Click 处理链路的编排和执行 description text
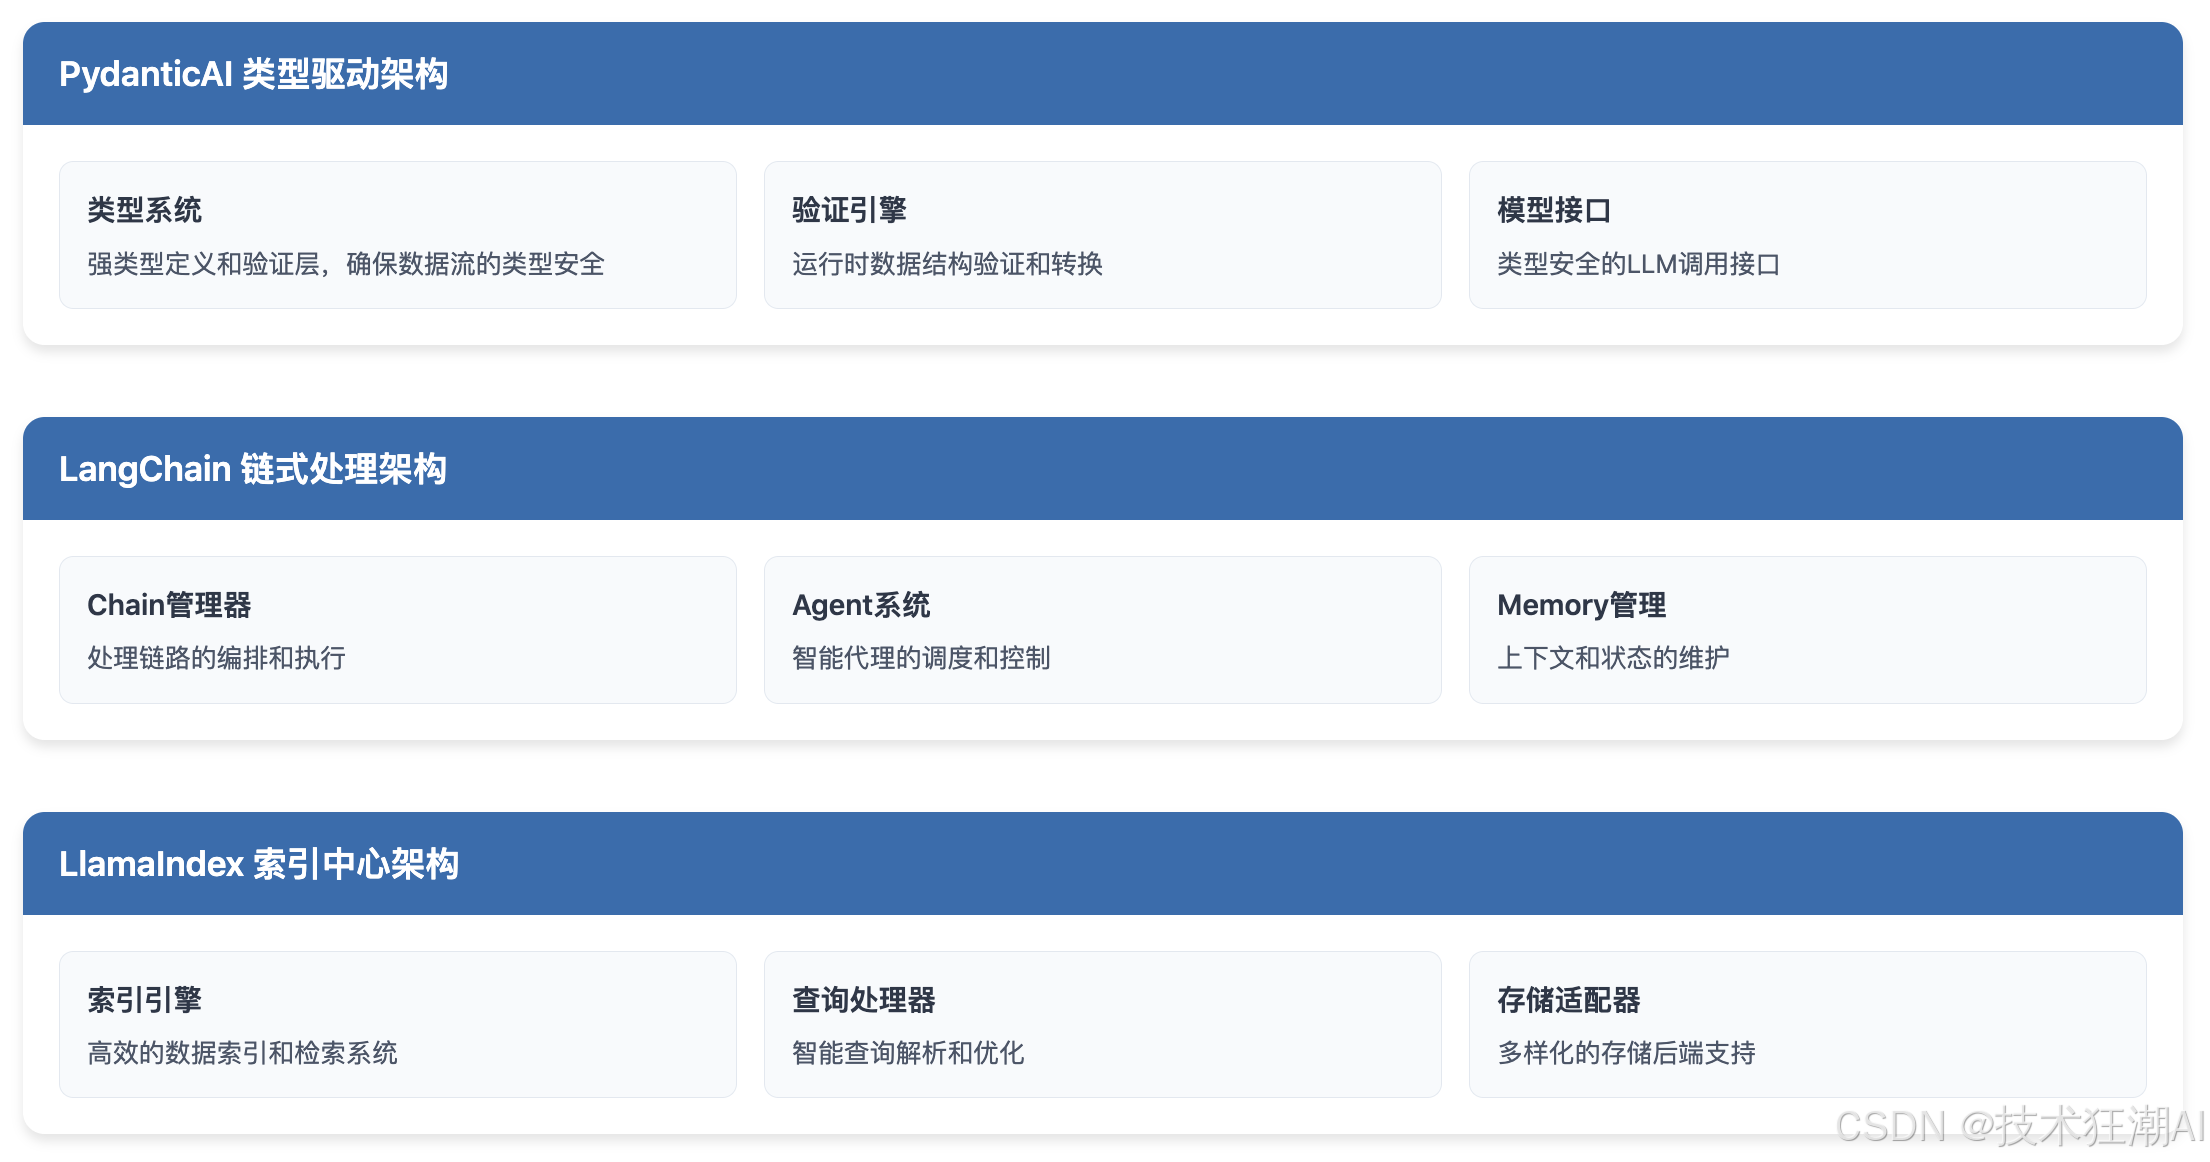 [216, 658]
